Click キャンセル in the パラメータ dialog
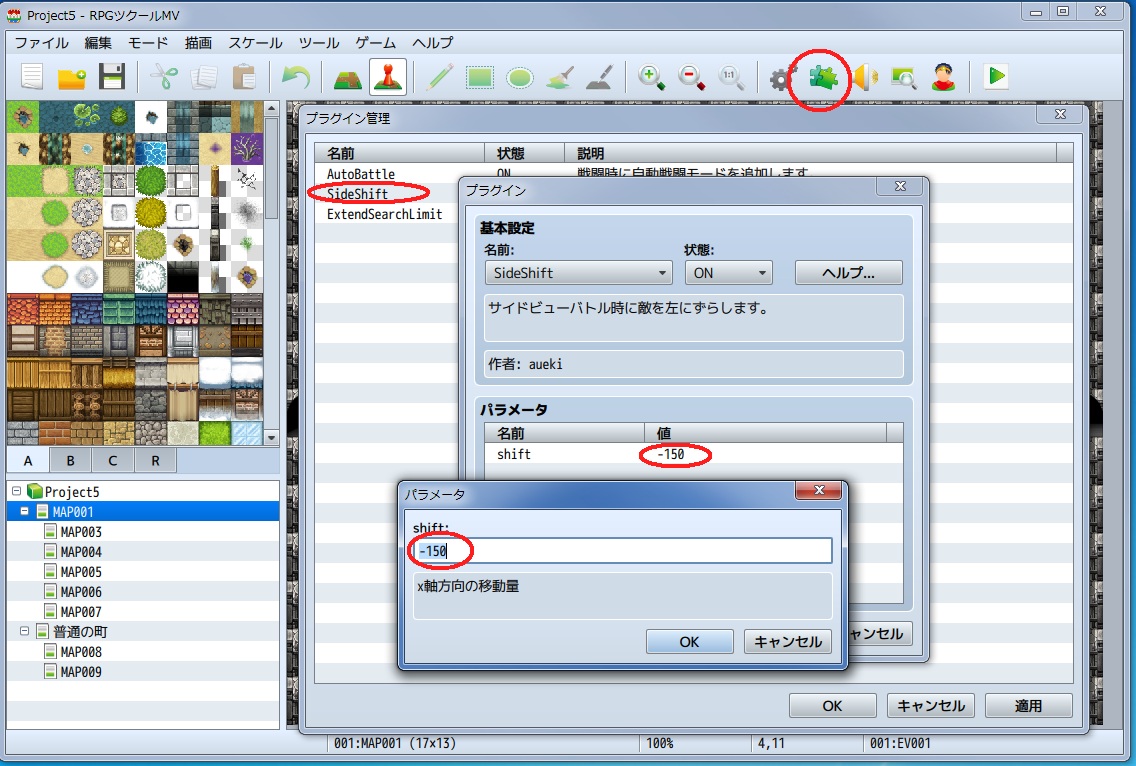Screen dimensions: 1136x766 point(788,641)
